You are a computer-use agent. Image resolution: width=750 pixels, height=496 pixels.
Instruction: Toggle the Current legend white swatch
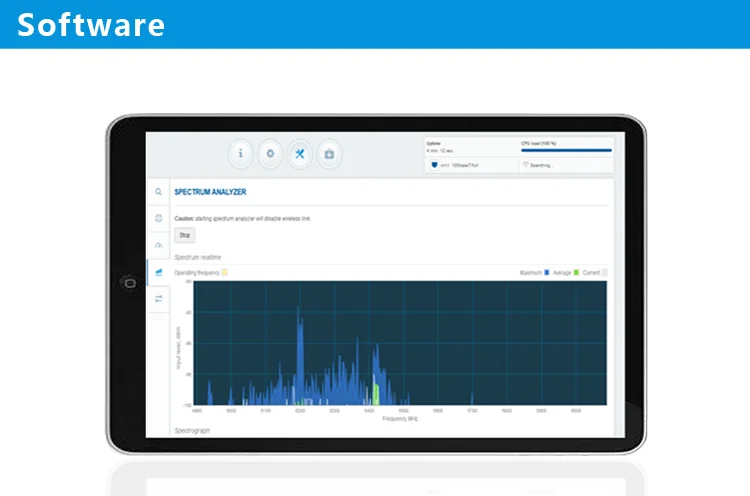(603, 272)
